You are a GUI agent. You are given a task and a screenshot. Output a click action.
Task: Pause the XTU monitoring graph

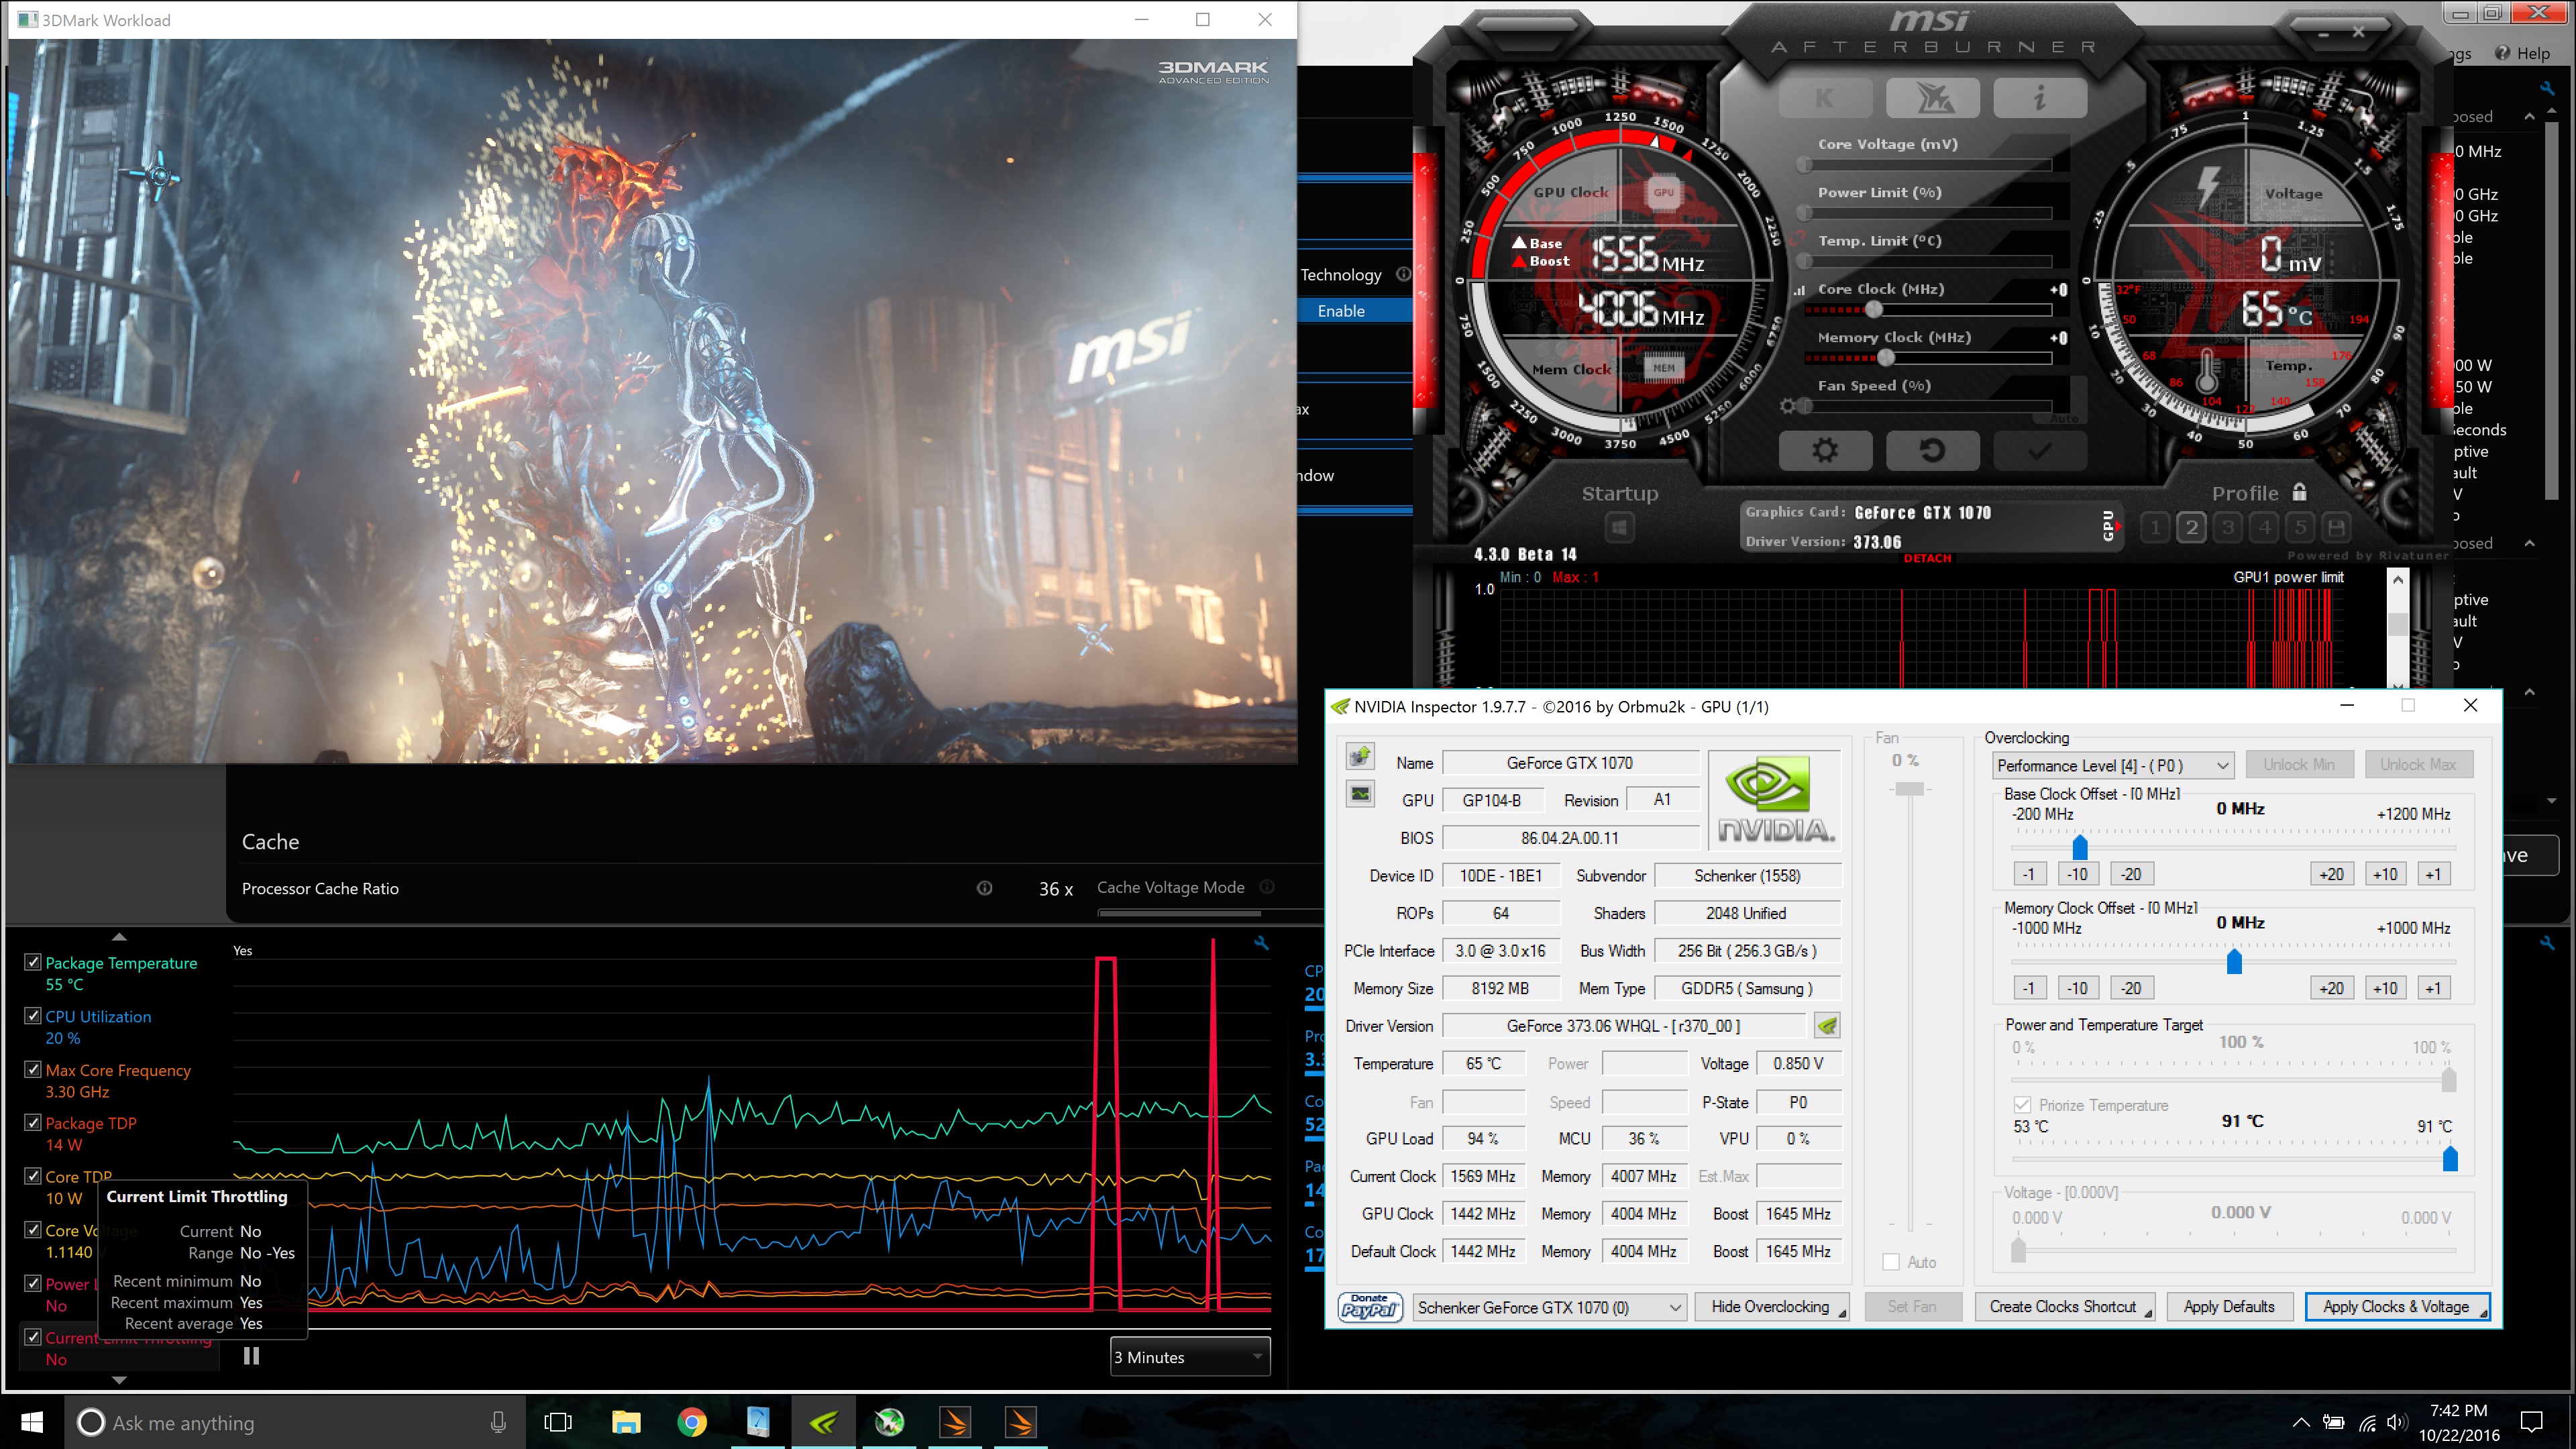pyautogui.click(x=251, y=1356)
